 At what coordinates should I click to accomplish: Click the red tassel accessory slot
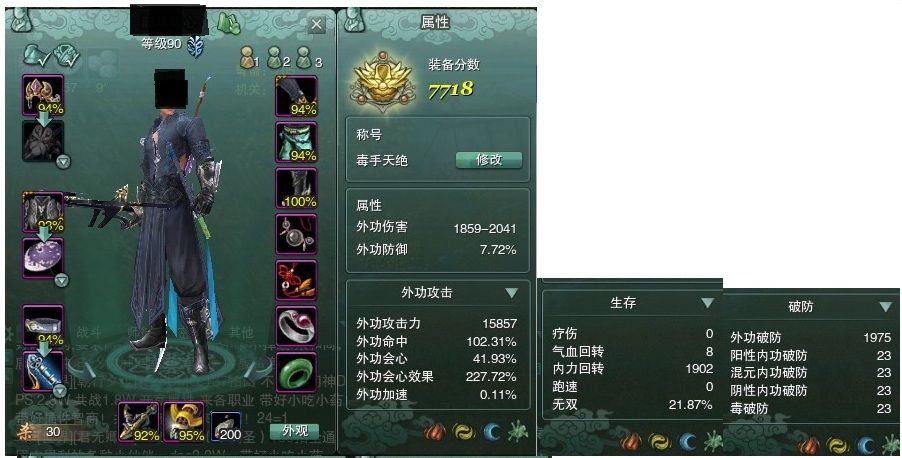tap(296, 280)
